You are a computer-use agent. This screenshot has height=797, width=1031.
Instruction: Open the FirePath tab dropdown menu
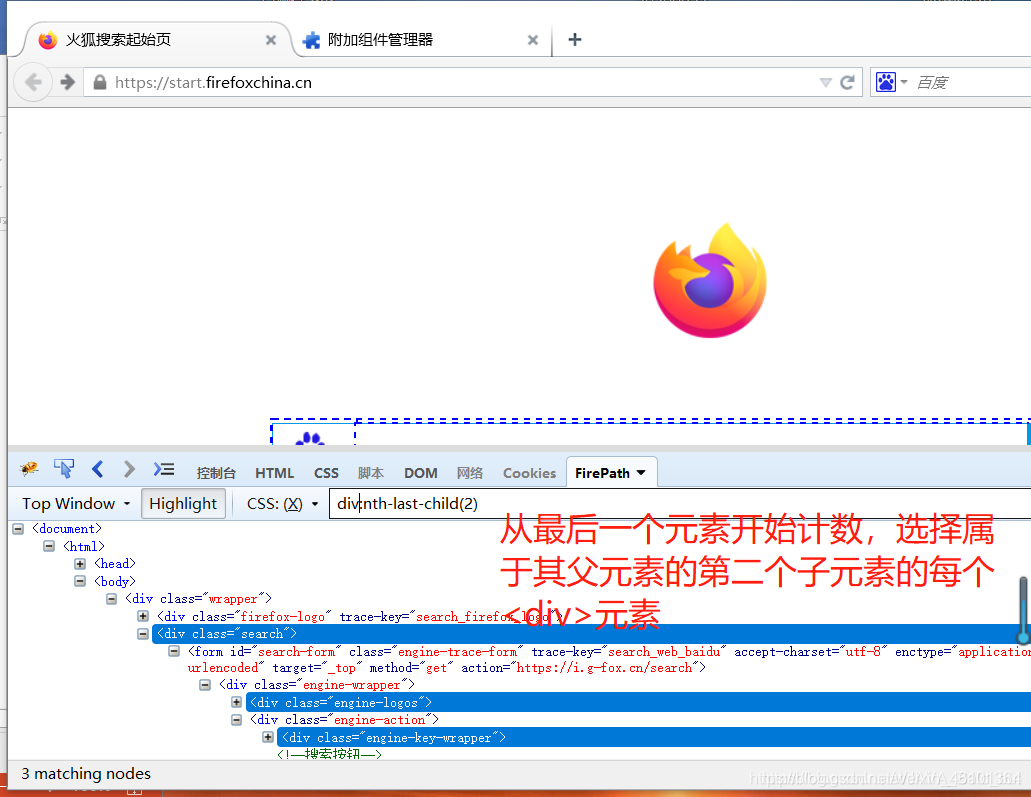(x=641, y=473)
